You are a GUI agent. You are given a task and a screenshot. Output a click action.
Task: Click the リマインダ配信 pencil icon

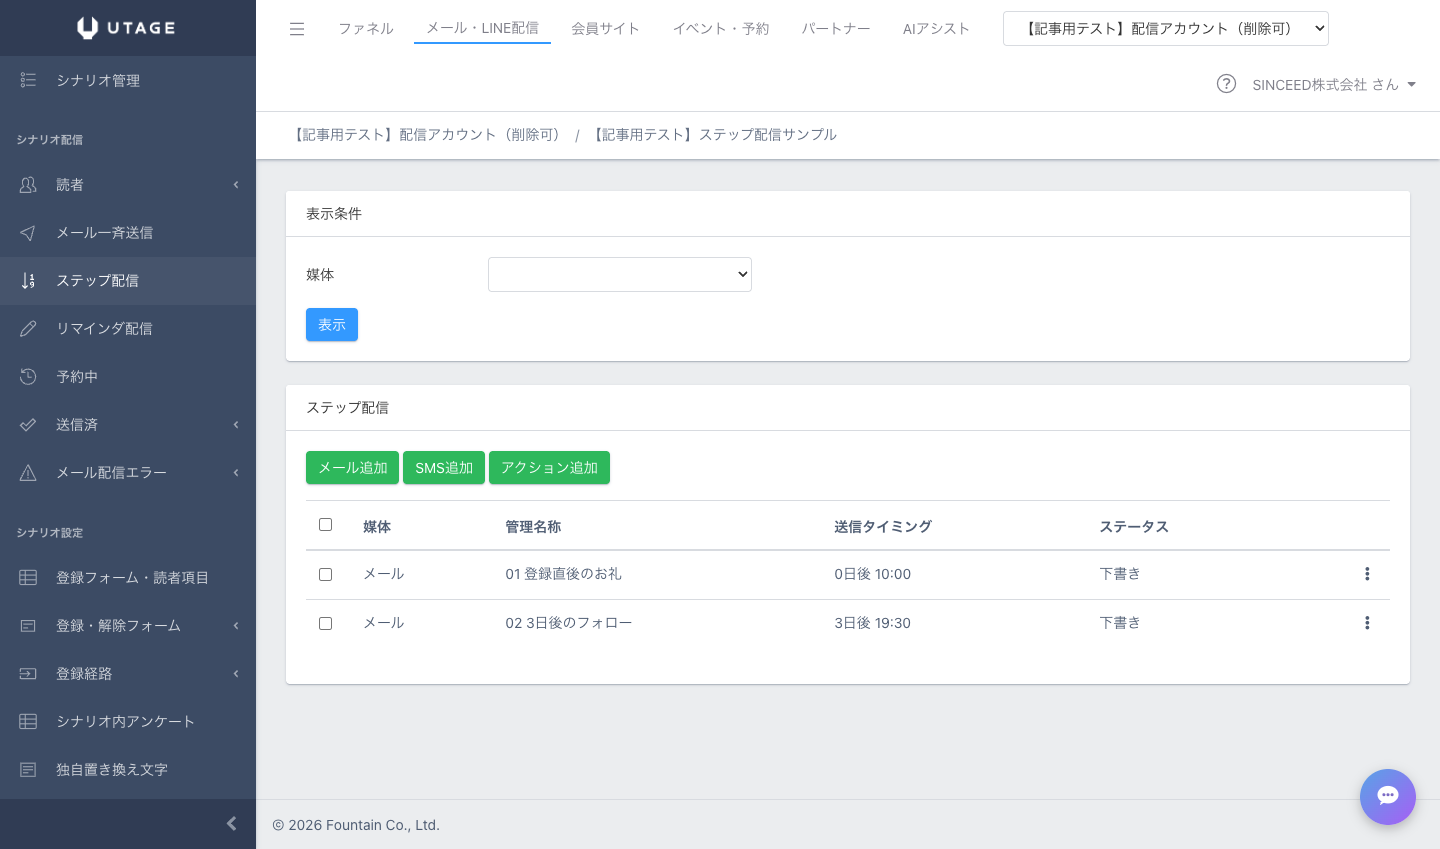pyautogui.click(x=28, y=329)
